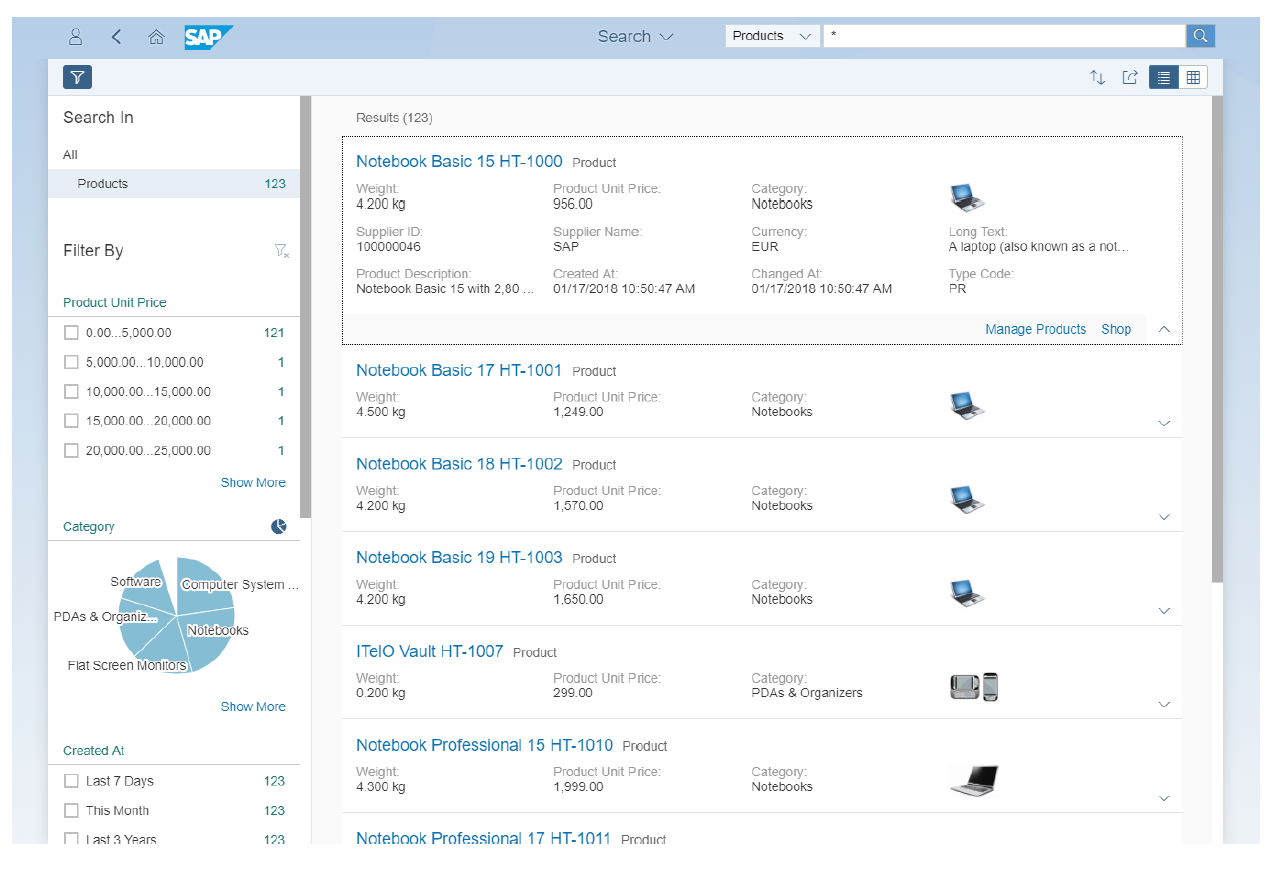Click the share/export icon

1130,77
